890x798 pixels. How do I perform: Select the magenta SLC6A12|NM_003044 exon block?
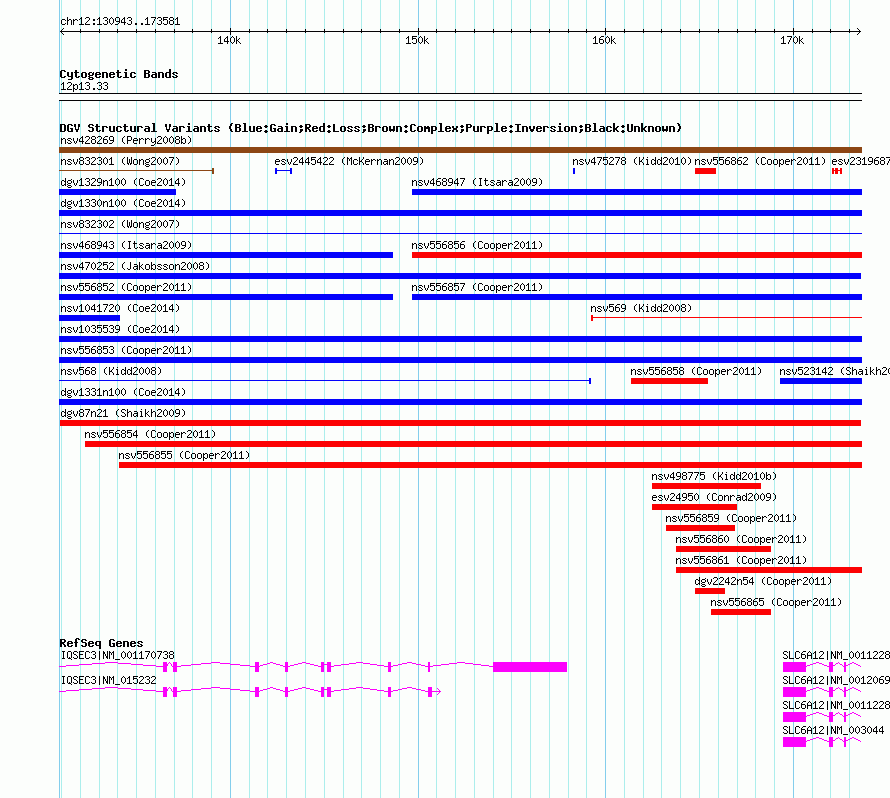794,742
